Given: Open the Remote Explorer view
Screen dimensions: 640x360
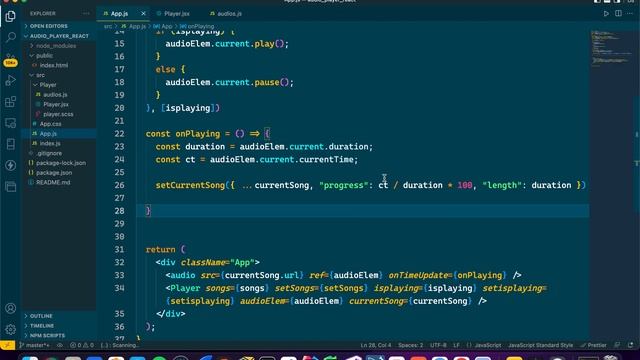Looking at the screenshot, I should pyautogui.click(x=11, y=123).
